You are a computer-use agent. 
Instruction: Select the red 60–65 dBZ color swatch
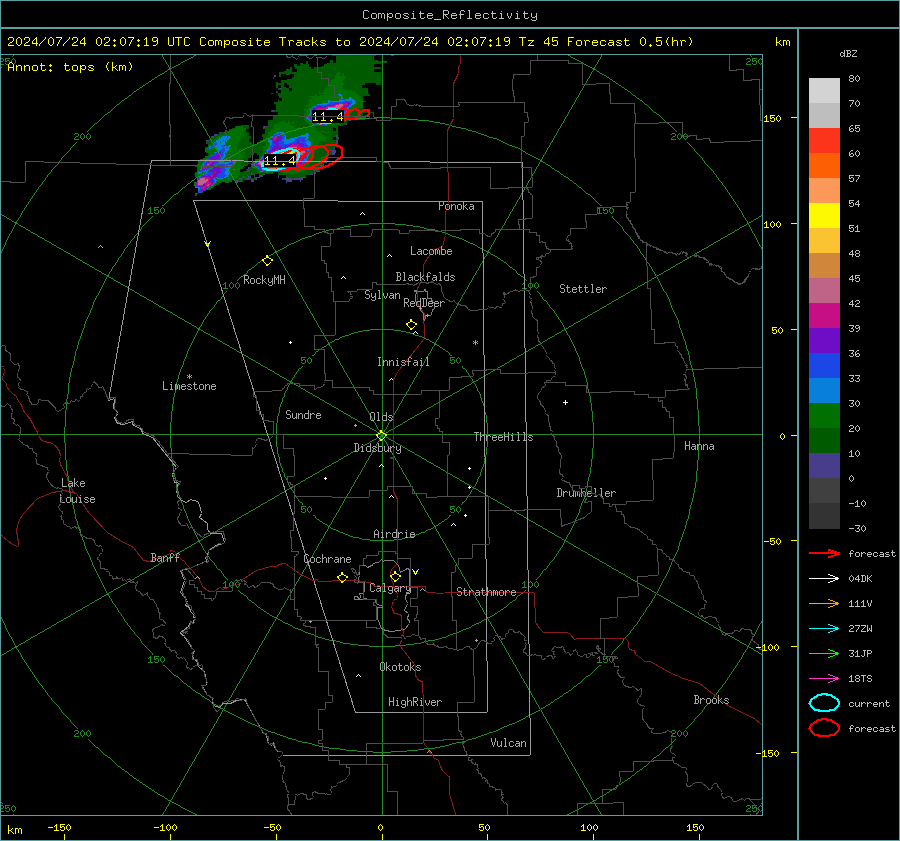coord(824,141)
